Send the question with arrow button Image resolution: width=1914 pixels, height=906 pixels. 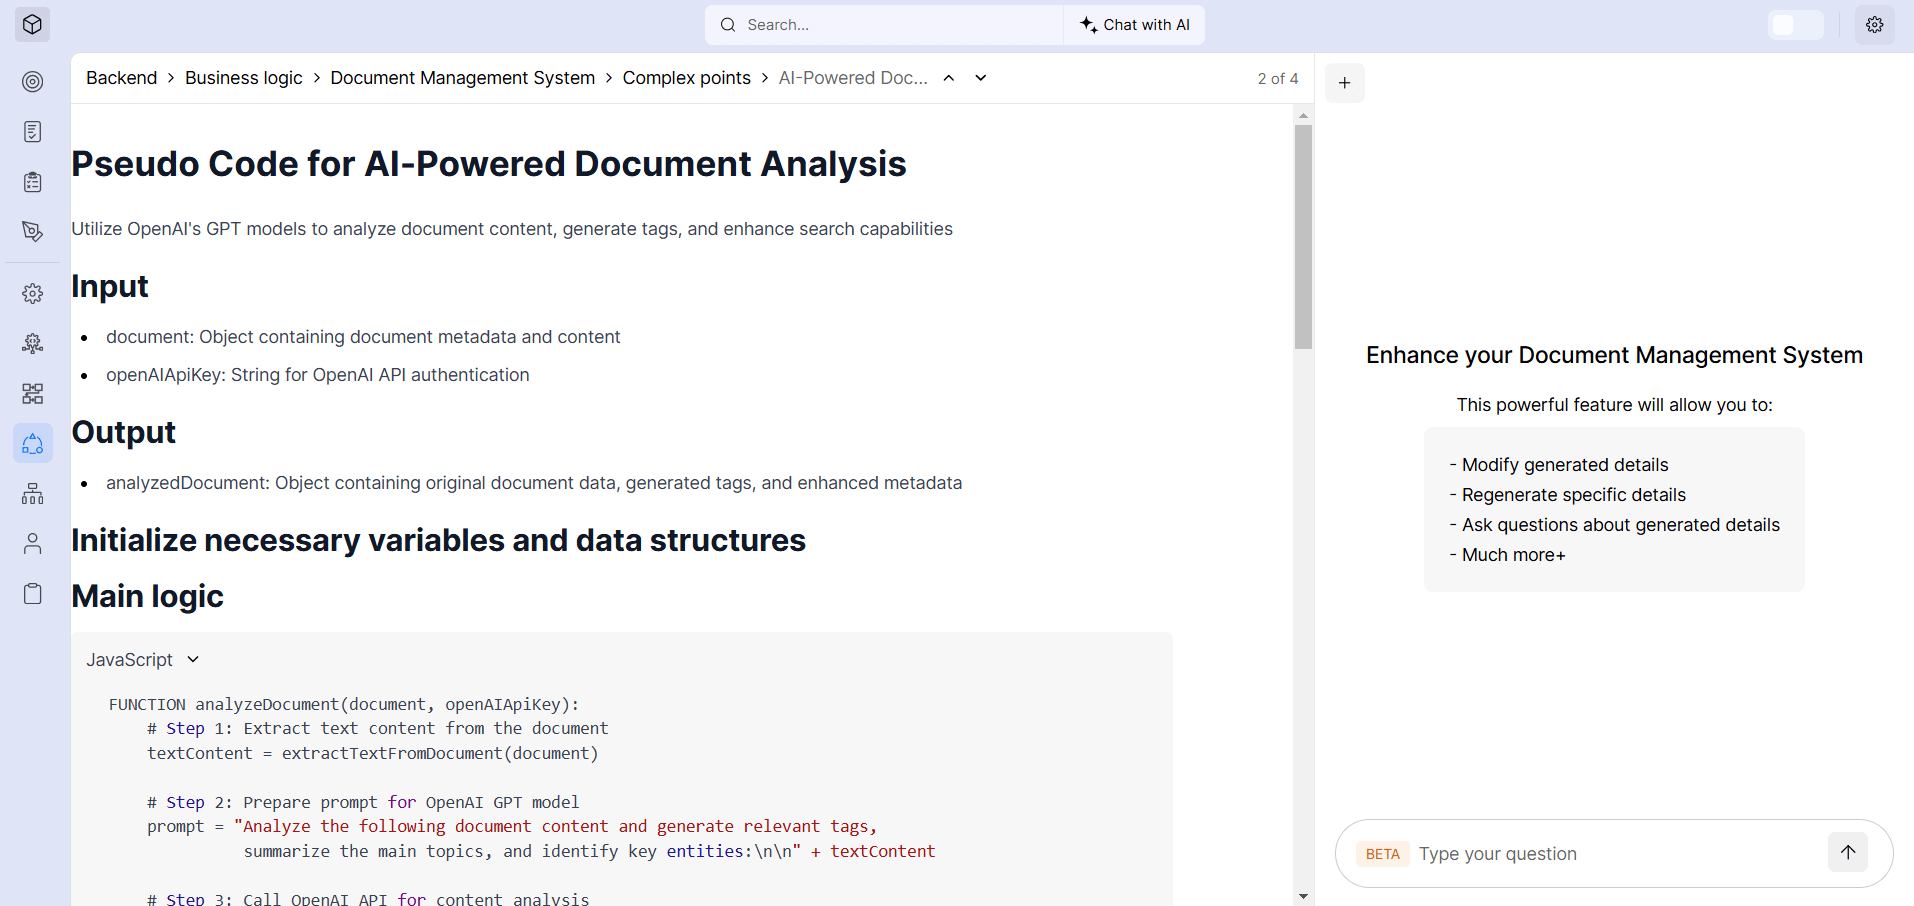(1848, 852)
